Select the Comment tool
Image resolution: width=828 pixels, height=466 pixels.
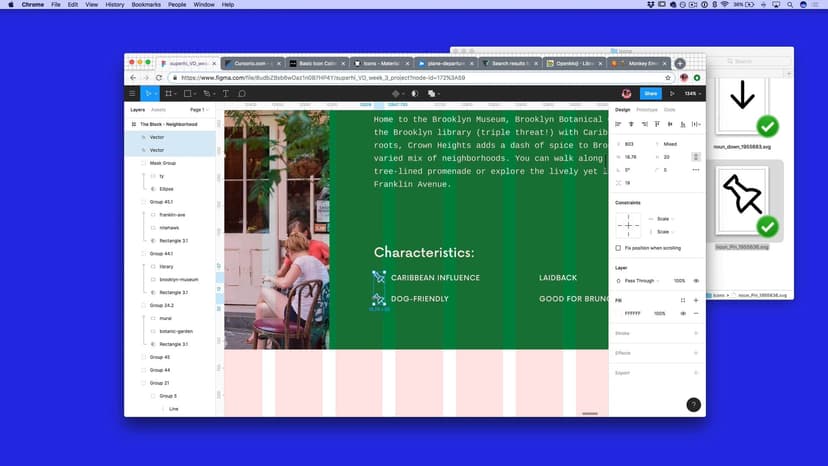point(242,94)
